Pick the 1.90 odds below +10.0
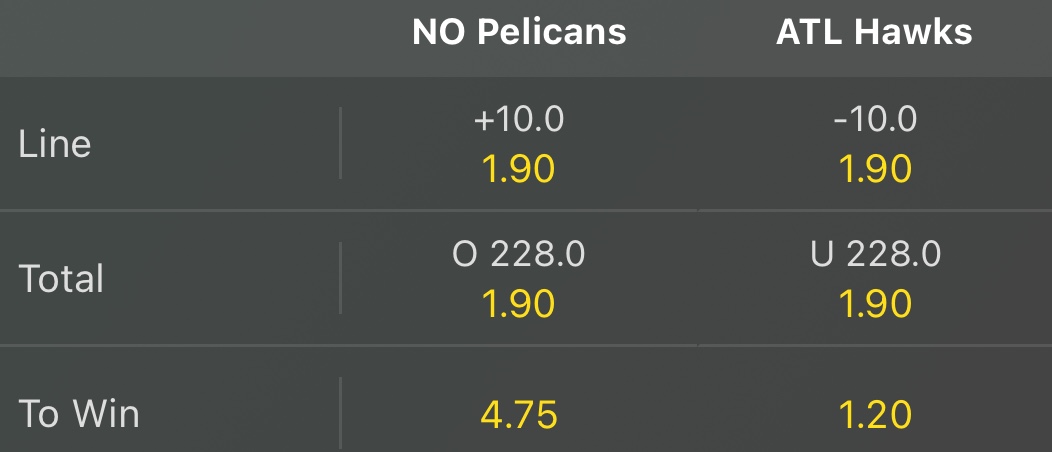The image size is (1052, 452). 519,169
